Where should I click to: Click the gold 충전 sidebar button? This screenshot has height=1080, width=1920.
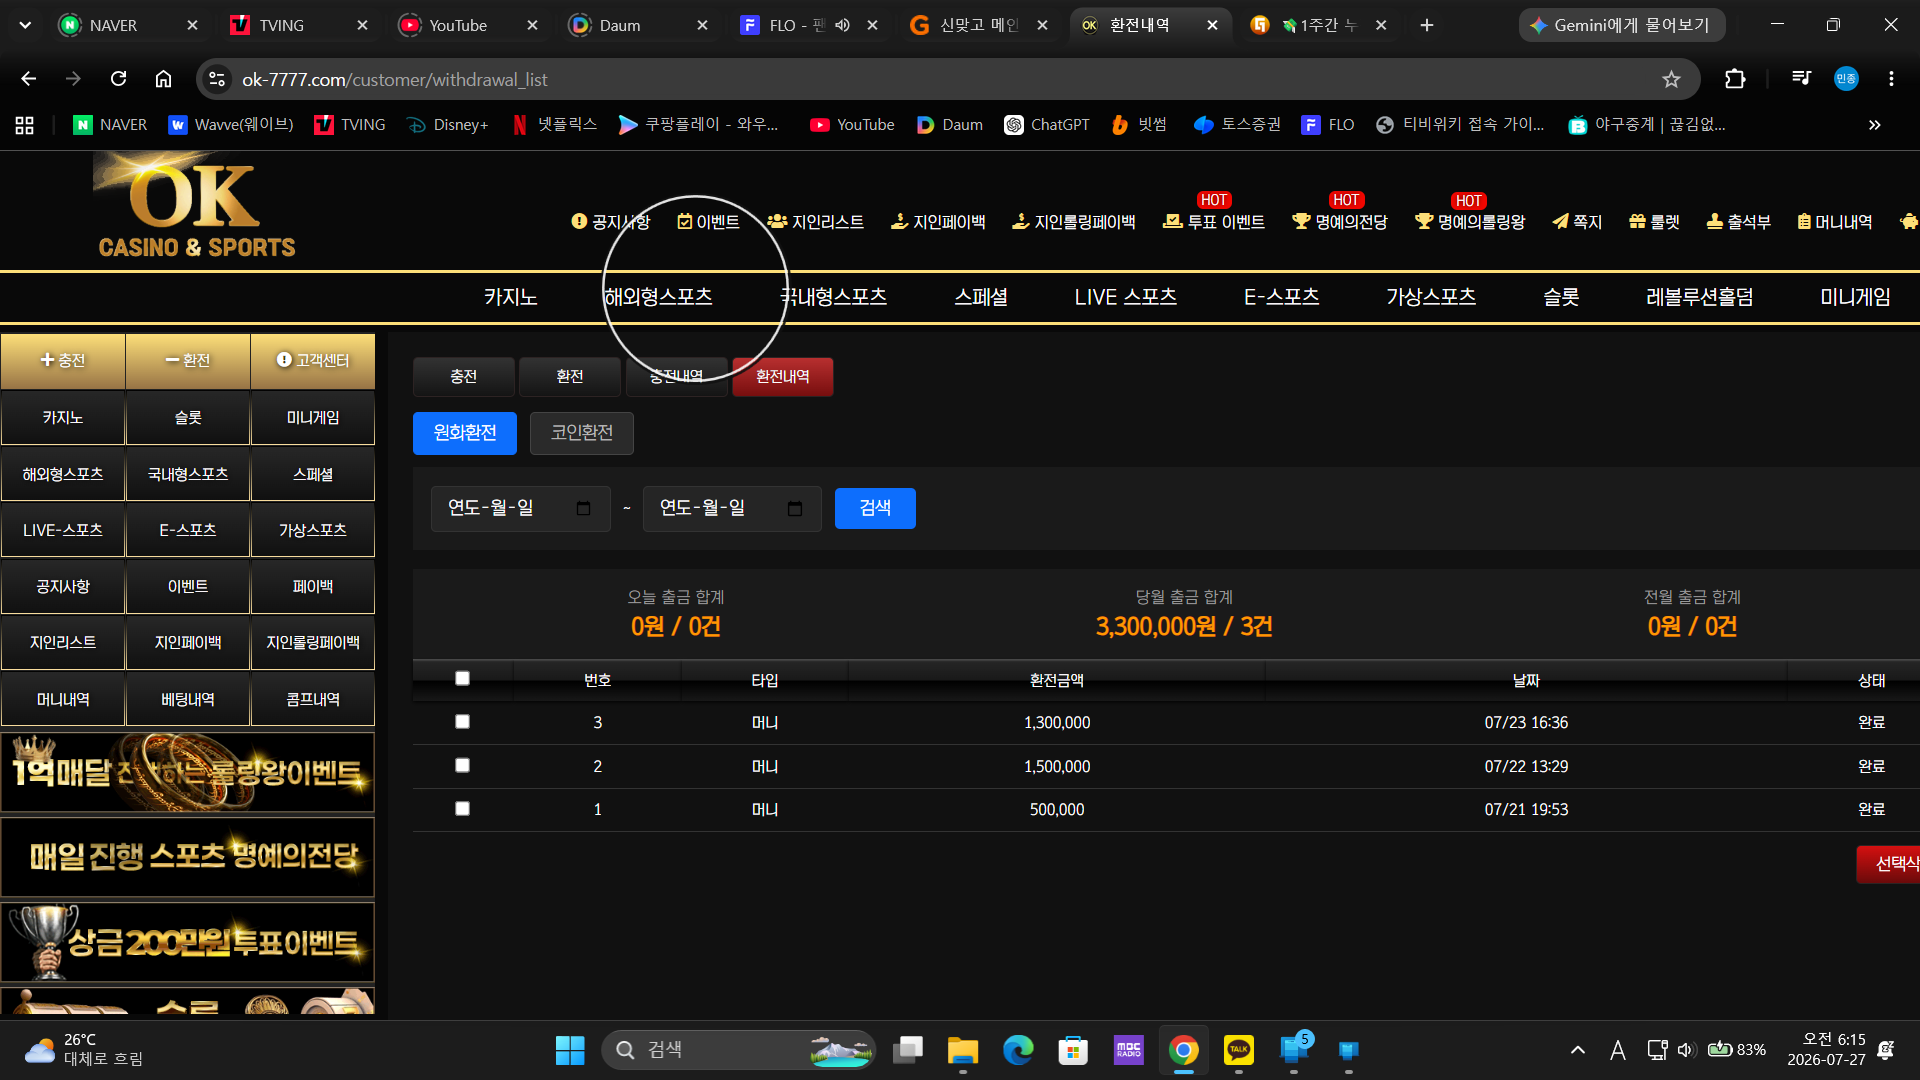click(63, 360)
